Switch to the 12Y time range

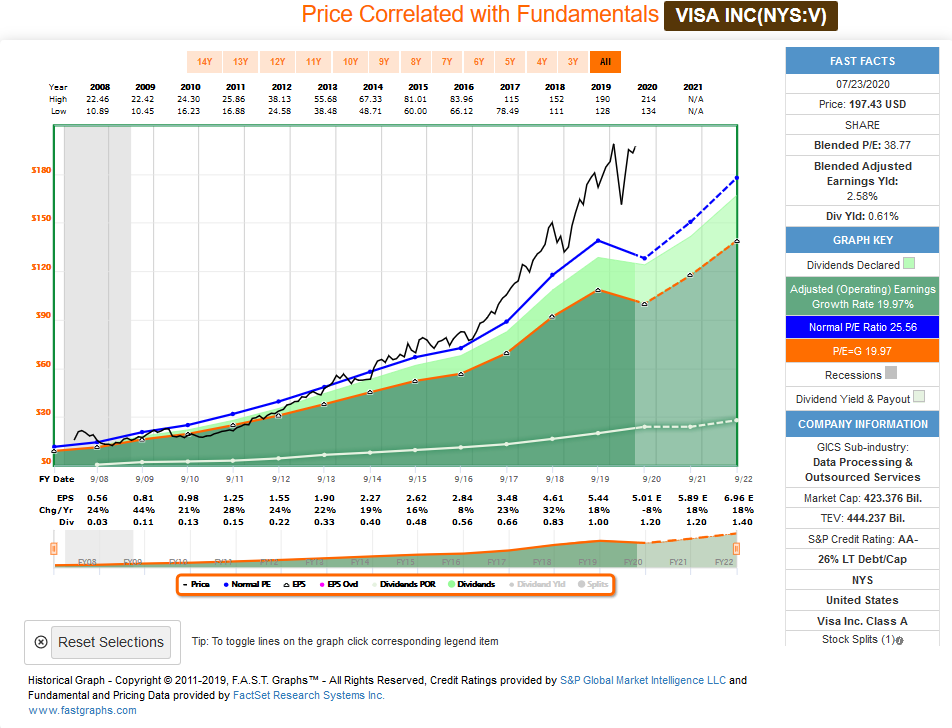tap(277, 62)
